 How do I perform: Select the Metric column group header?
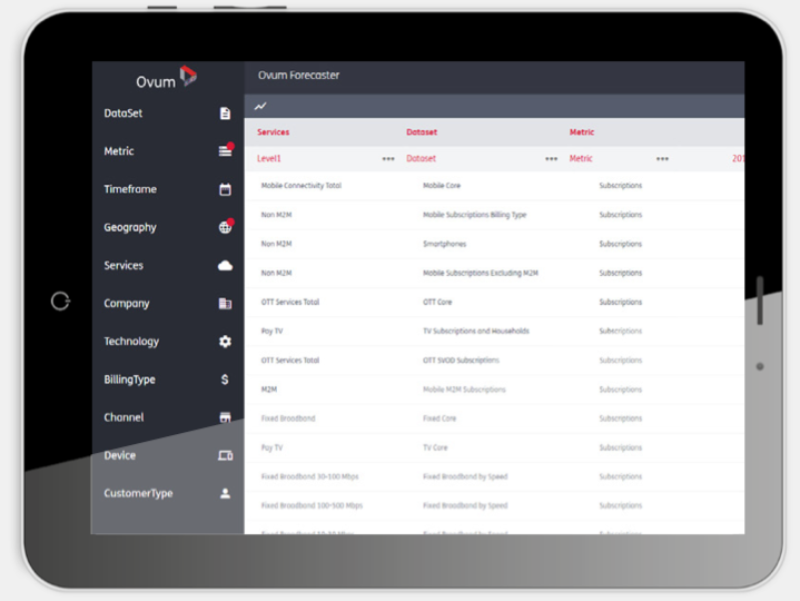(x=582, y=132)
